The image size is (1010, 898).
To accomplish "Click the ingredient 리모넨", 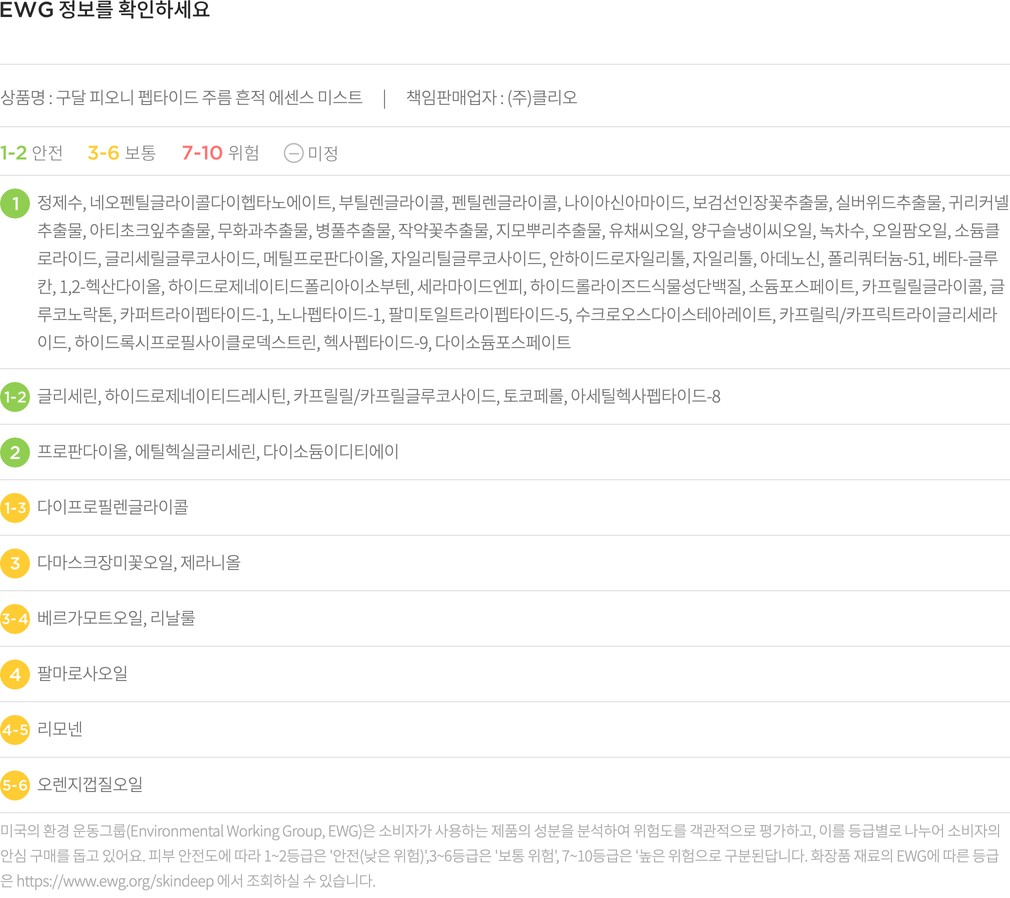I will point(60,730).
